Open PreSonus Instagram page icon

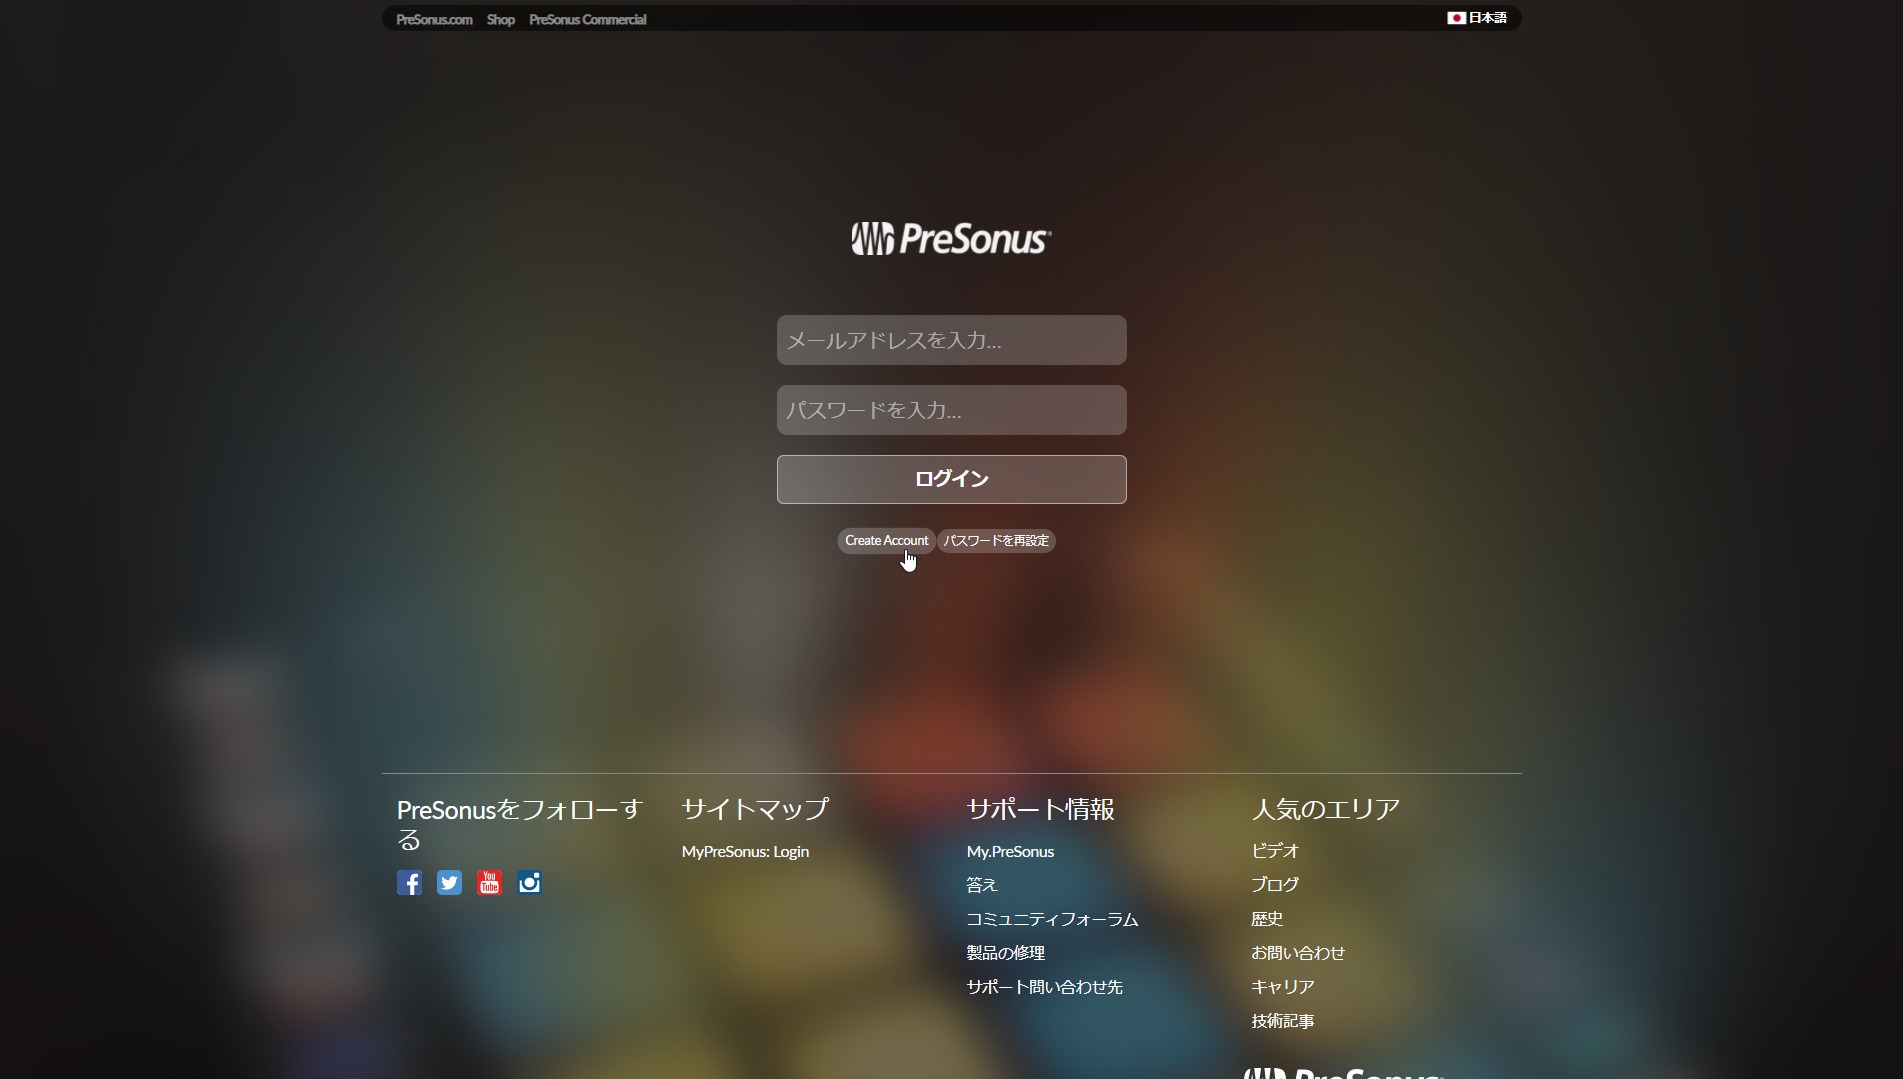pyautogui.click(x=529, y=883)
